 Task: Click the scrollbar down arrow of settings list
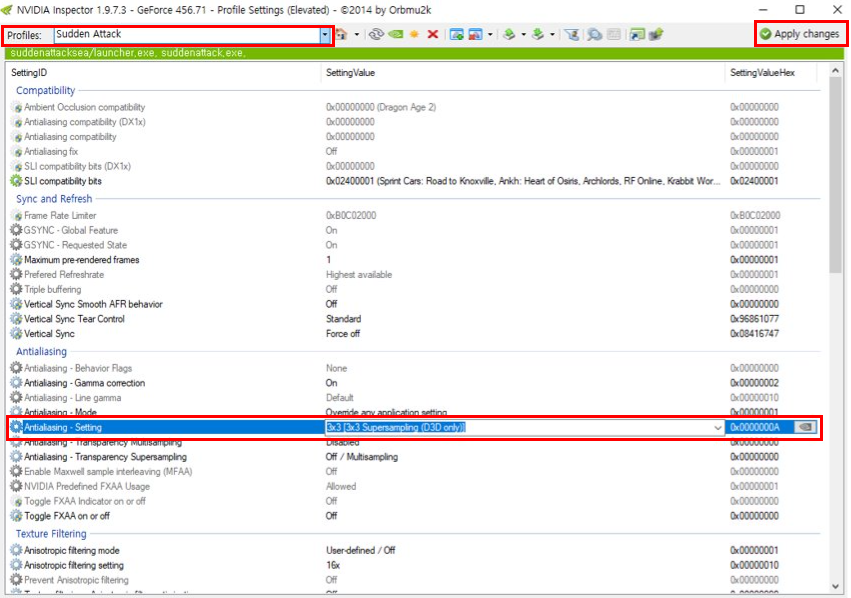pos(835,586)
